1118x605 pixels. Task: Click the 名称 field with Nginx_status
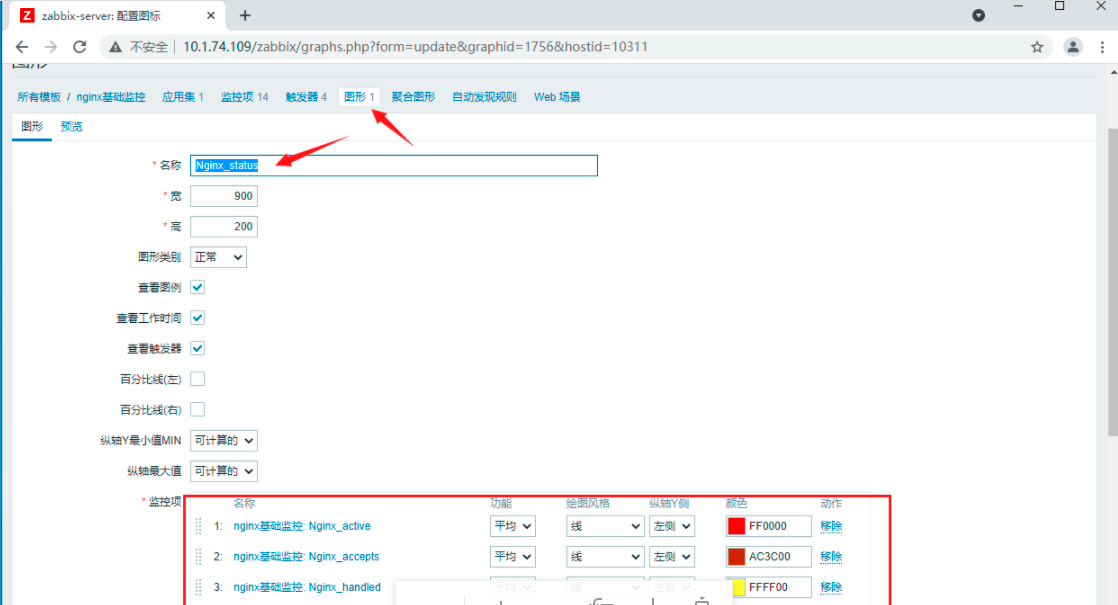[x=394, y=165]
